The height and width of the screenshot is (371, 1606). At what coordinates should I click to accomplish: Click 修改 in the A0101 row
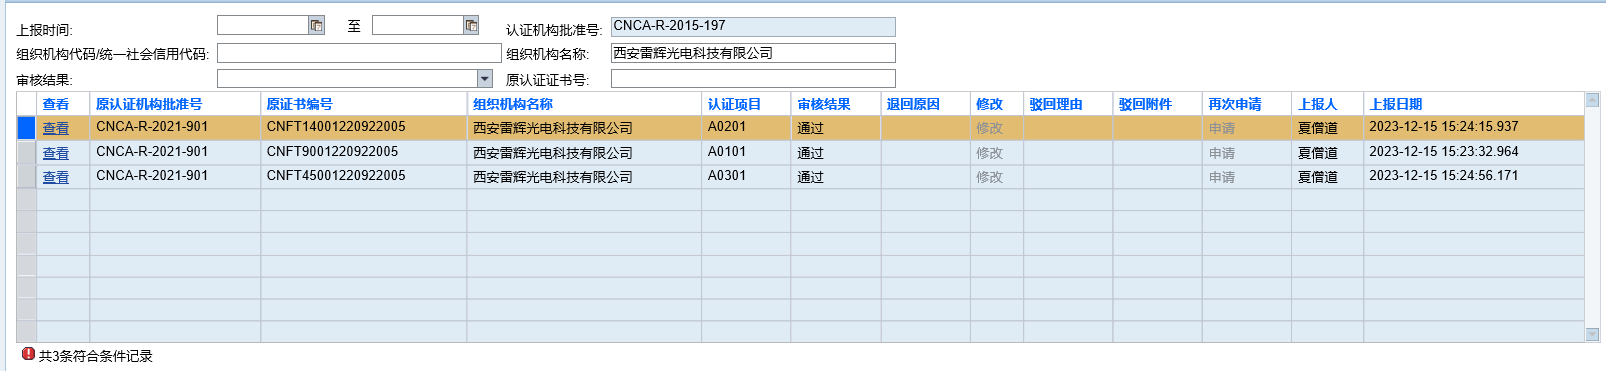coord(989,153)
